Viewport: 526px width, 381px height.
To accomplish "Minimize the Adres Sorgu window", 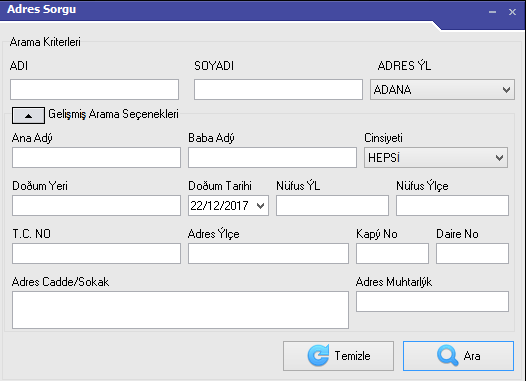I will [x=492, y=12].
